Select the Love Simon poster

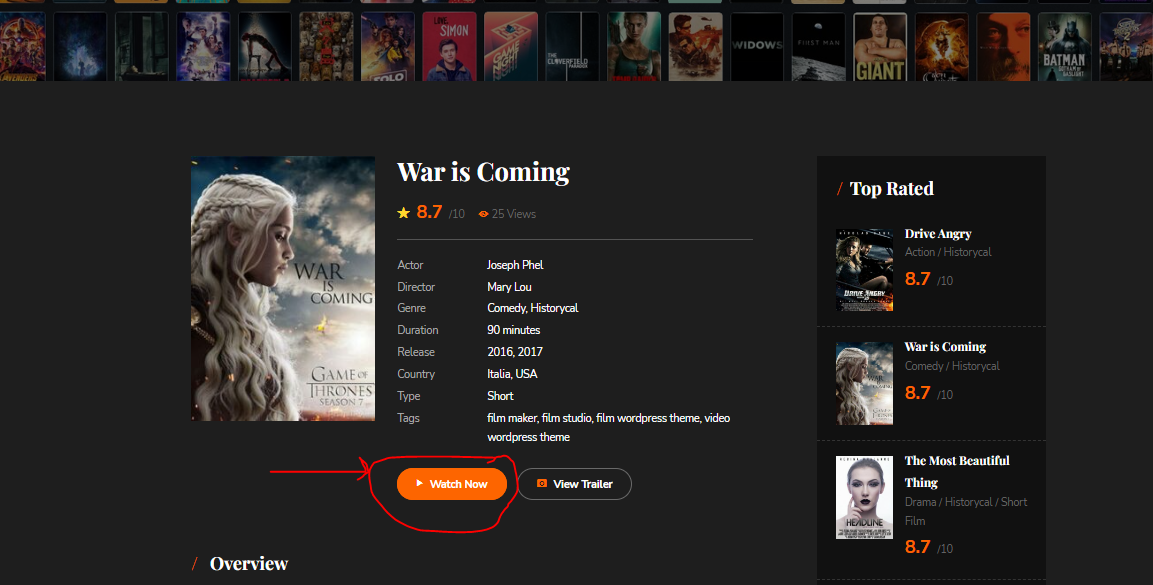click(x=449, y=46)
